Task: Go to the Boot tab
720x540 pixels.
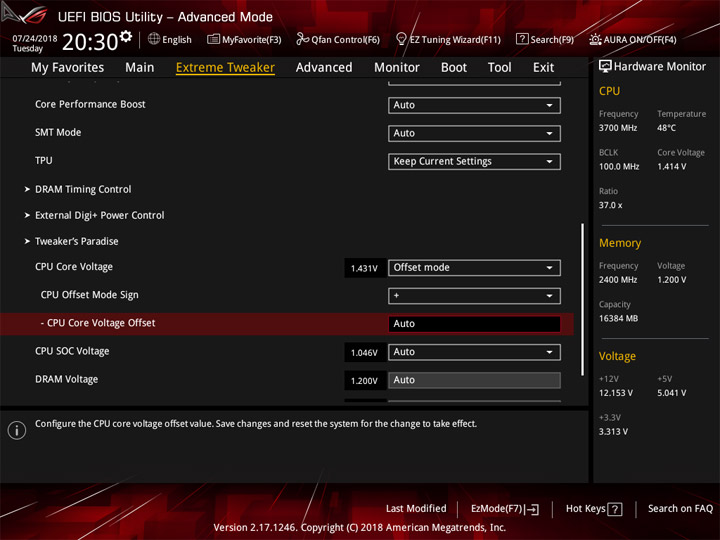Action: coord(454,68)
